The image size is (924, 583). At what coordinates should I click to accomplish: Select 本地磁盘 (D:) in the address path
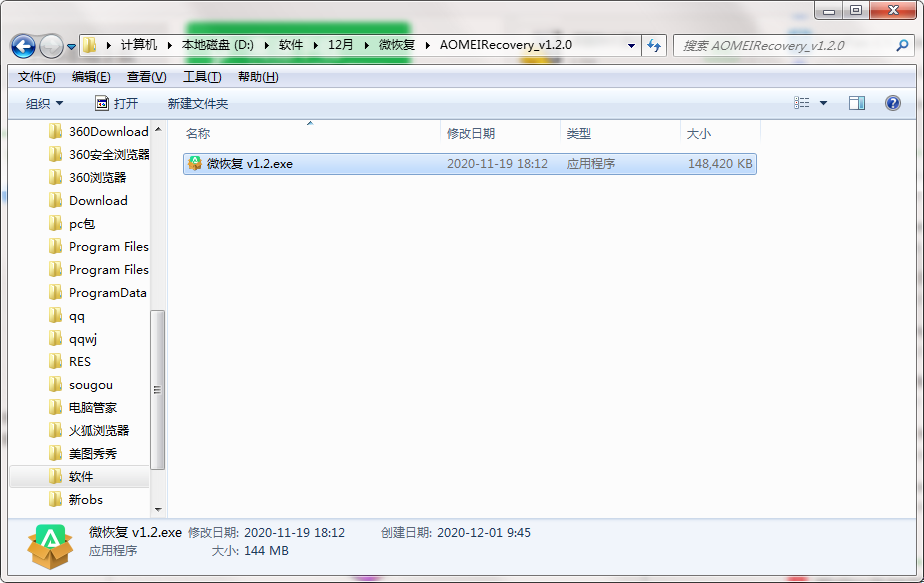[x=217, y=45]
